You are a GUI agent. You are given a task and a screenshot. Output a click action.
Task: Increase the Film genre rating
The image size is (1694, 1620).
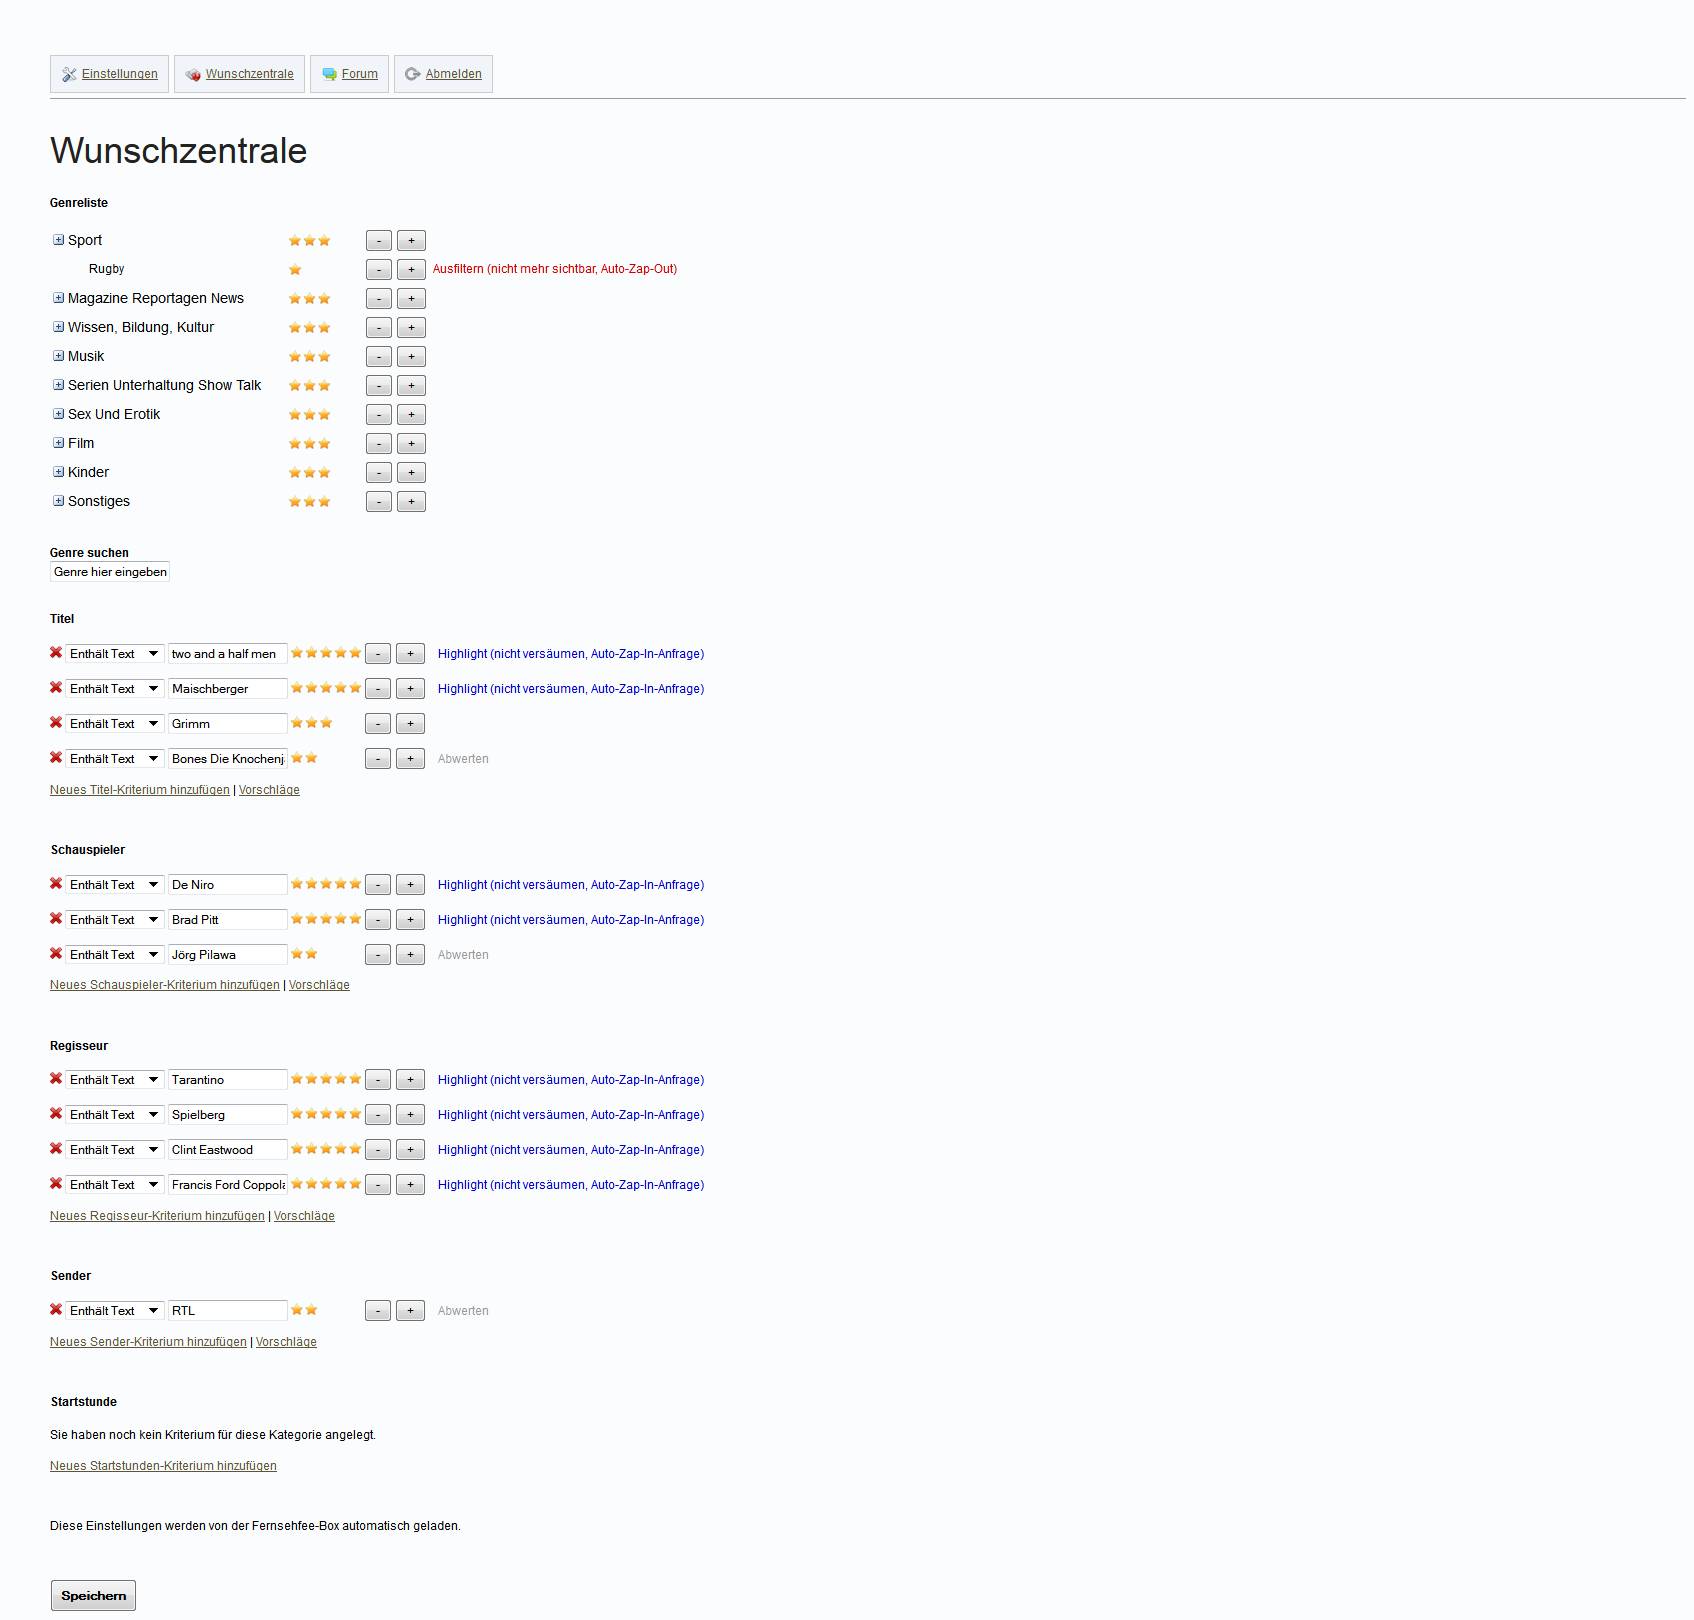pos(411,443)
